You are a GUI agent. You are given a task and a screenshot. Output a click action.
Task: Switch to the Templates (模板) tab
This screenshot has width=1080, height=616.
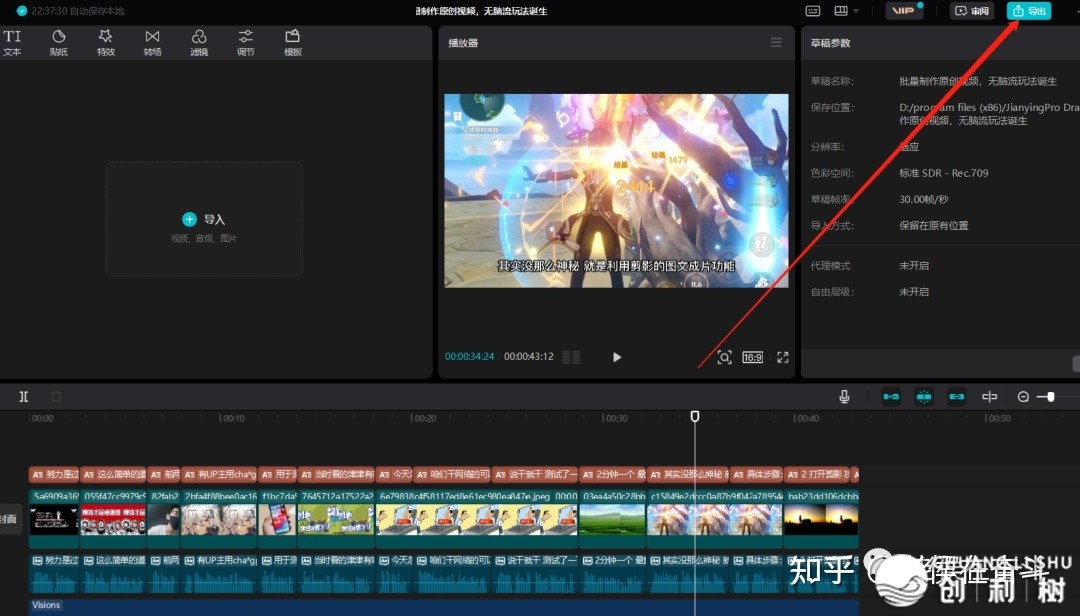(x=292, y=42)
